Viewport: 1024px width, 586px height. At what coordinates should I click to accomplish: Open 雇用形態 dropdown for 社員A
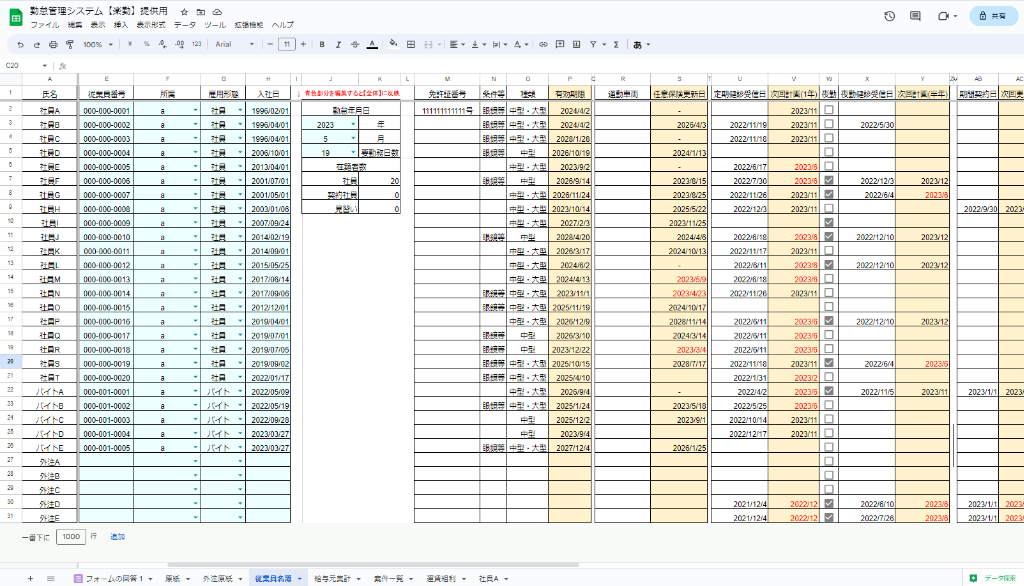coord(241,110)
